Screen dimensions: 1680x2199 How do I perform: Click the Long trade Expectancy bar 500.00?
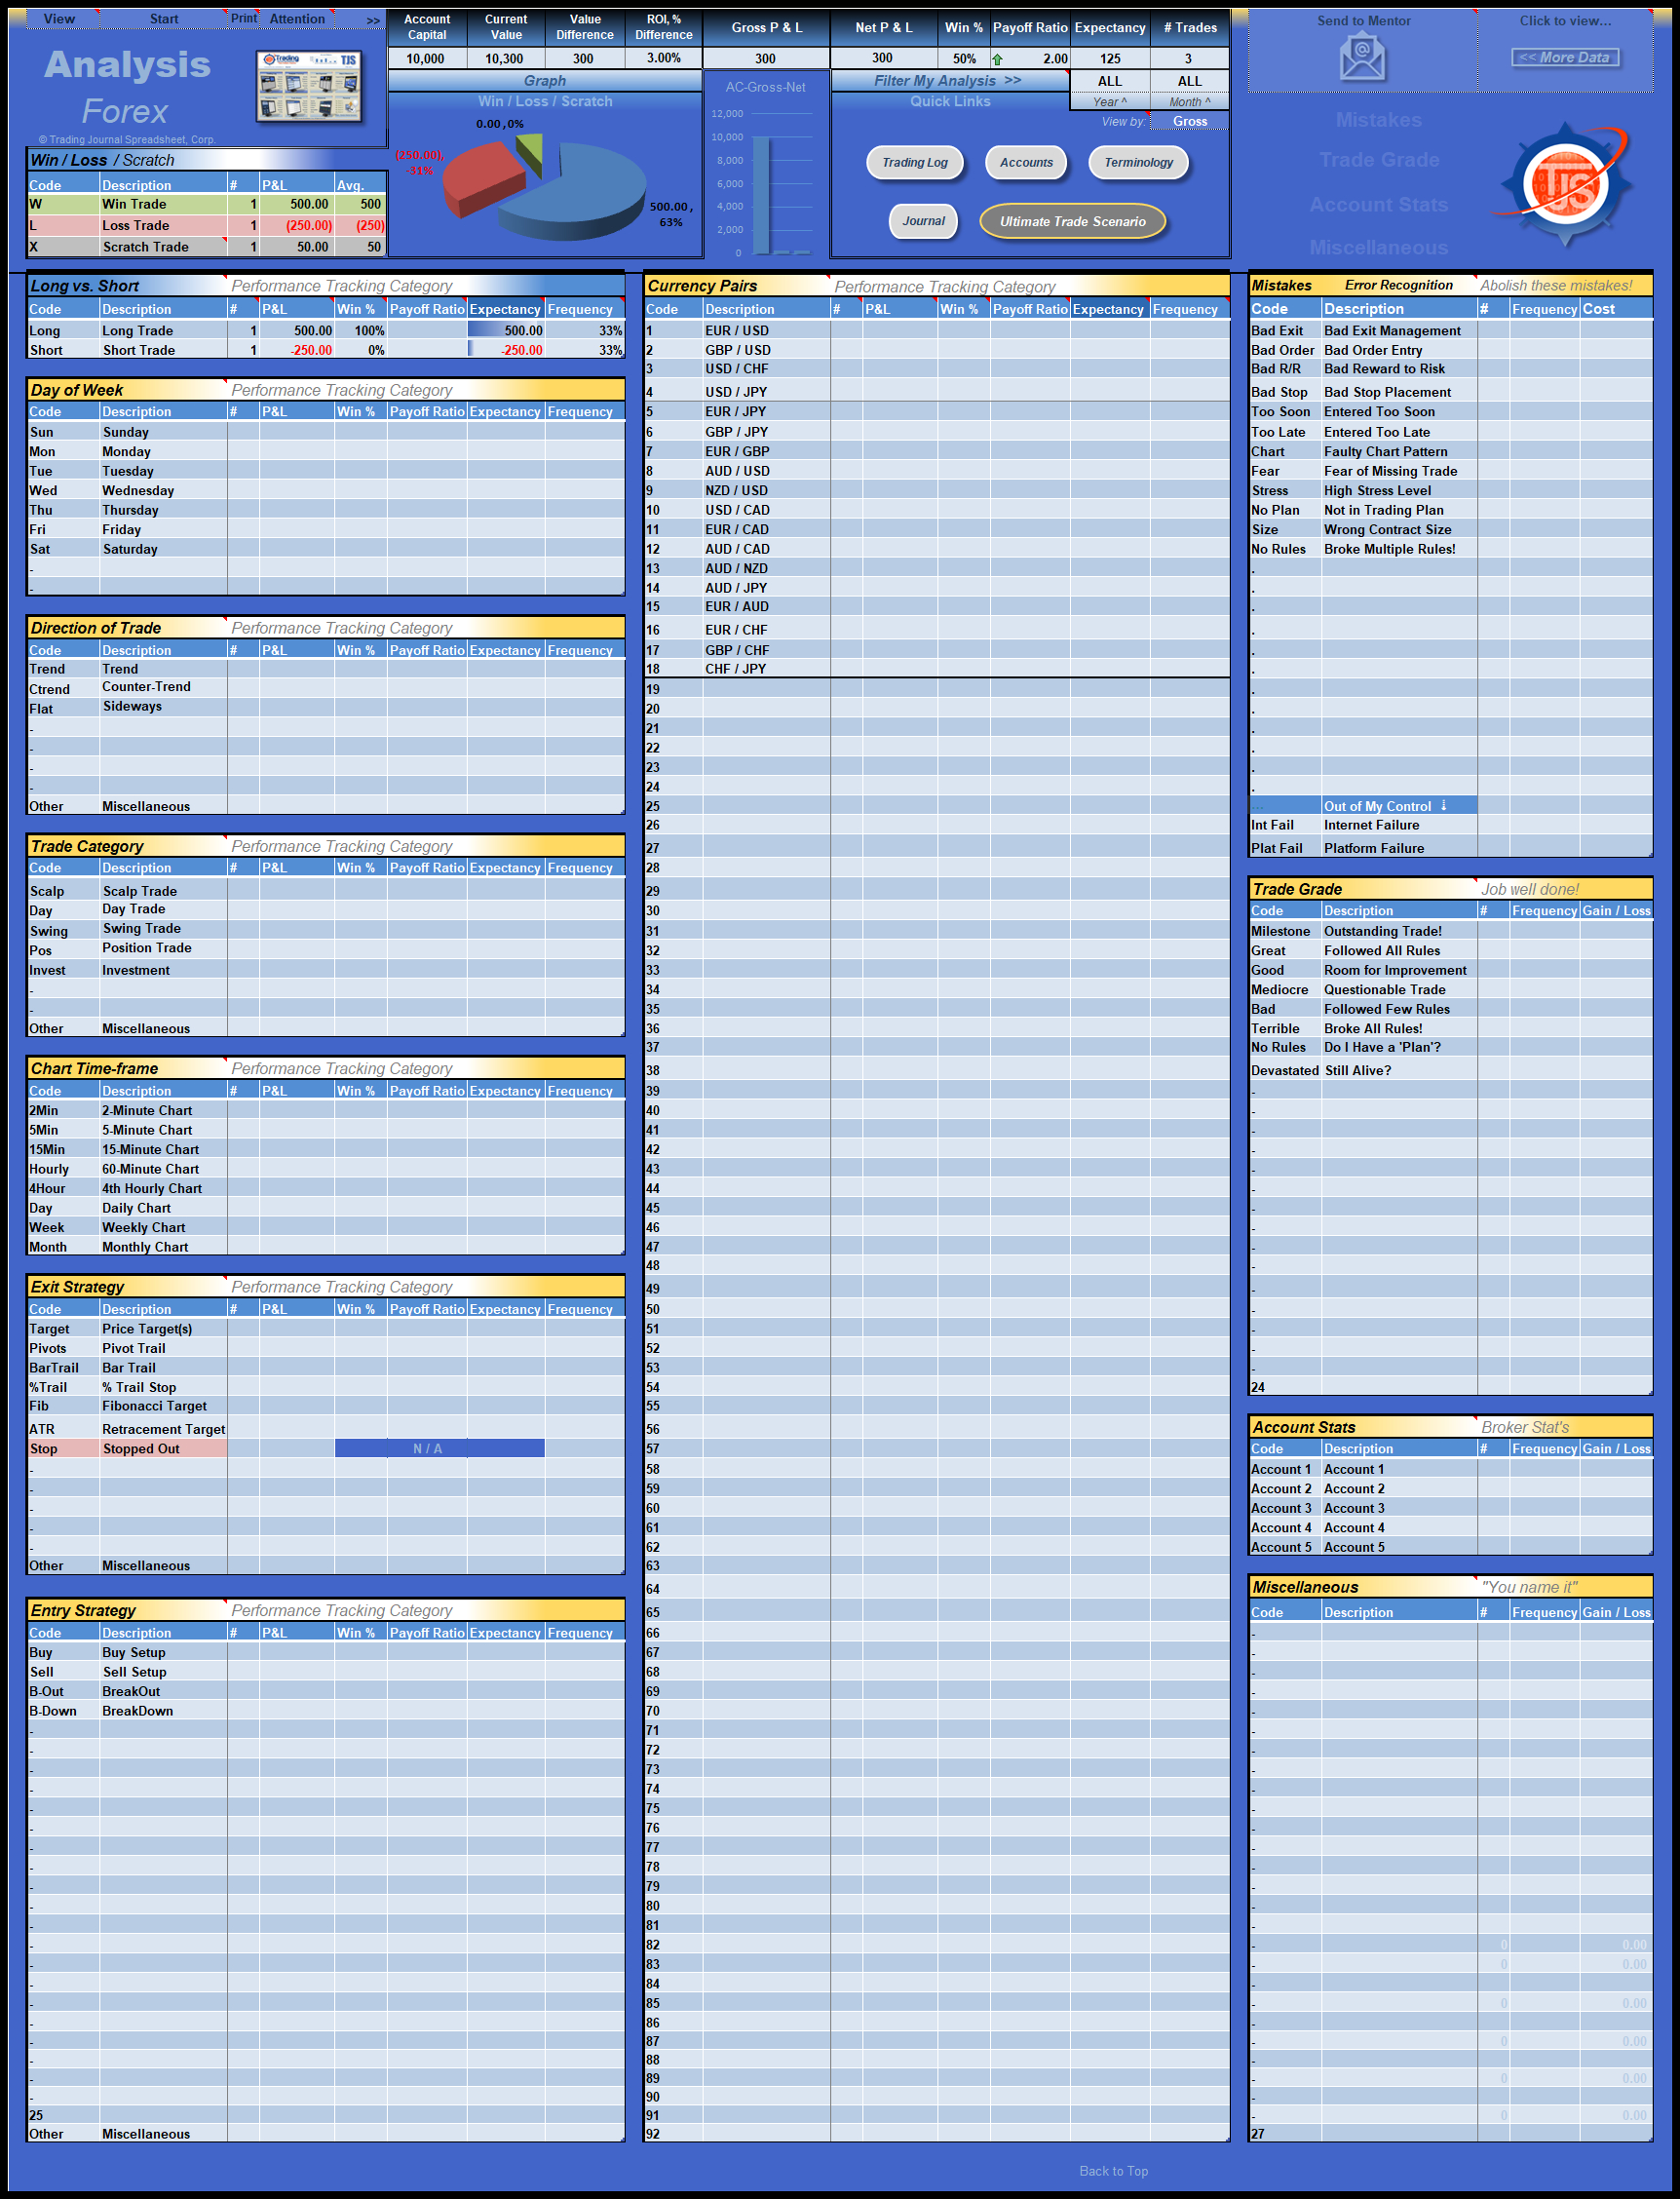tap(505, 330)
